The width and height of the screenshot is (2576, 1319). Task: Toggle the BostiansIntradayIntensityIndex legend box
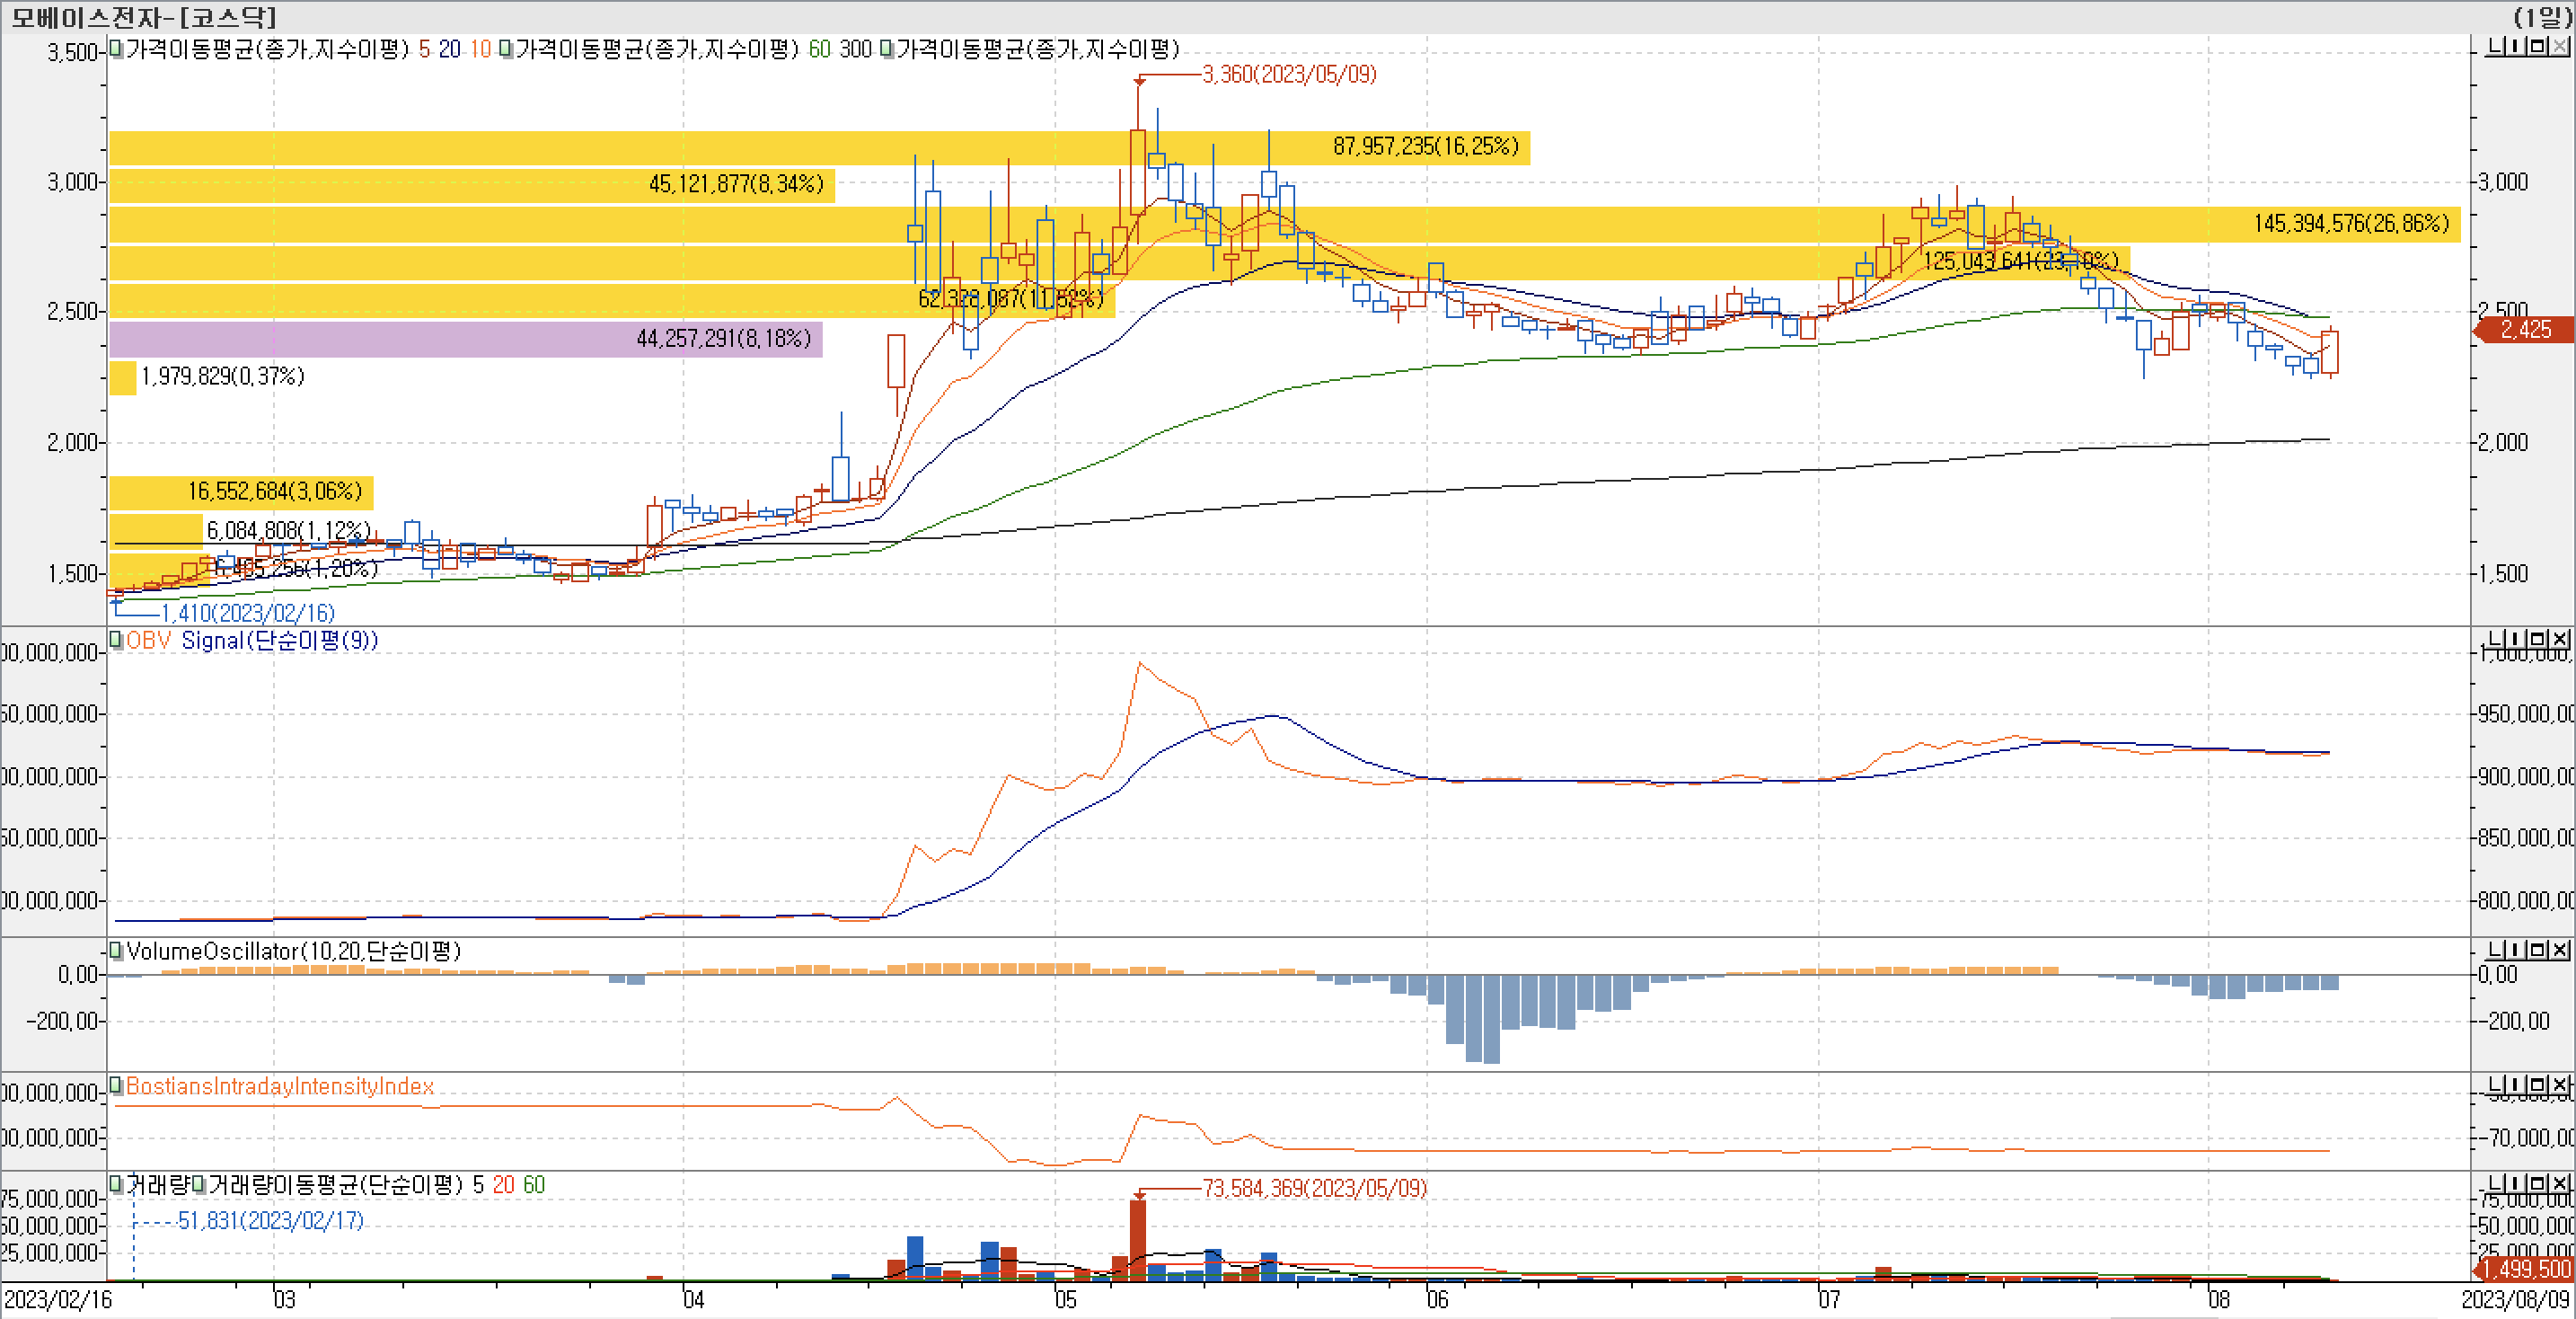pyautogui.click(x=116, y=1086)
